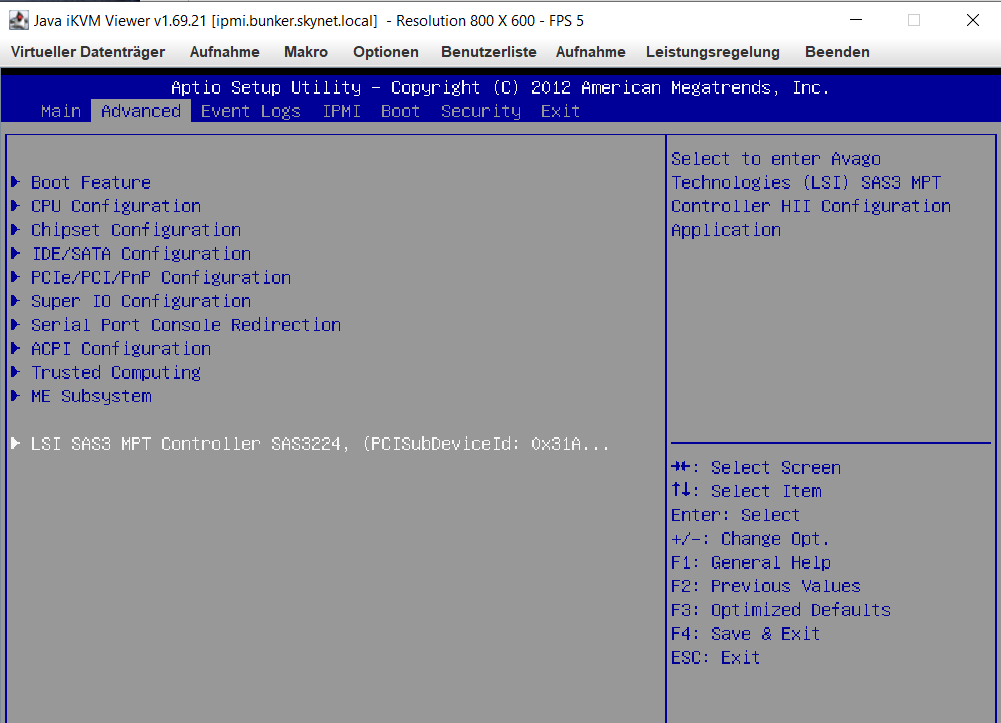Click the 'F3: Optimized Defaults' hint
The image size is (1001, 723).
[781, 610]
